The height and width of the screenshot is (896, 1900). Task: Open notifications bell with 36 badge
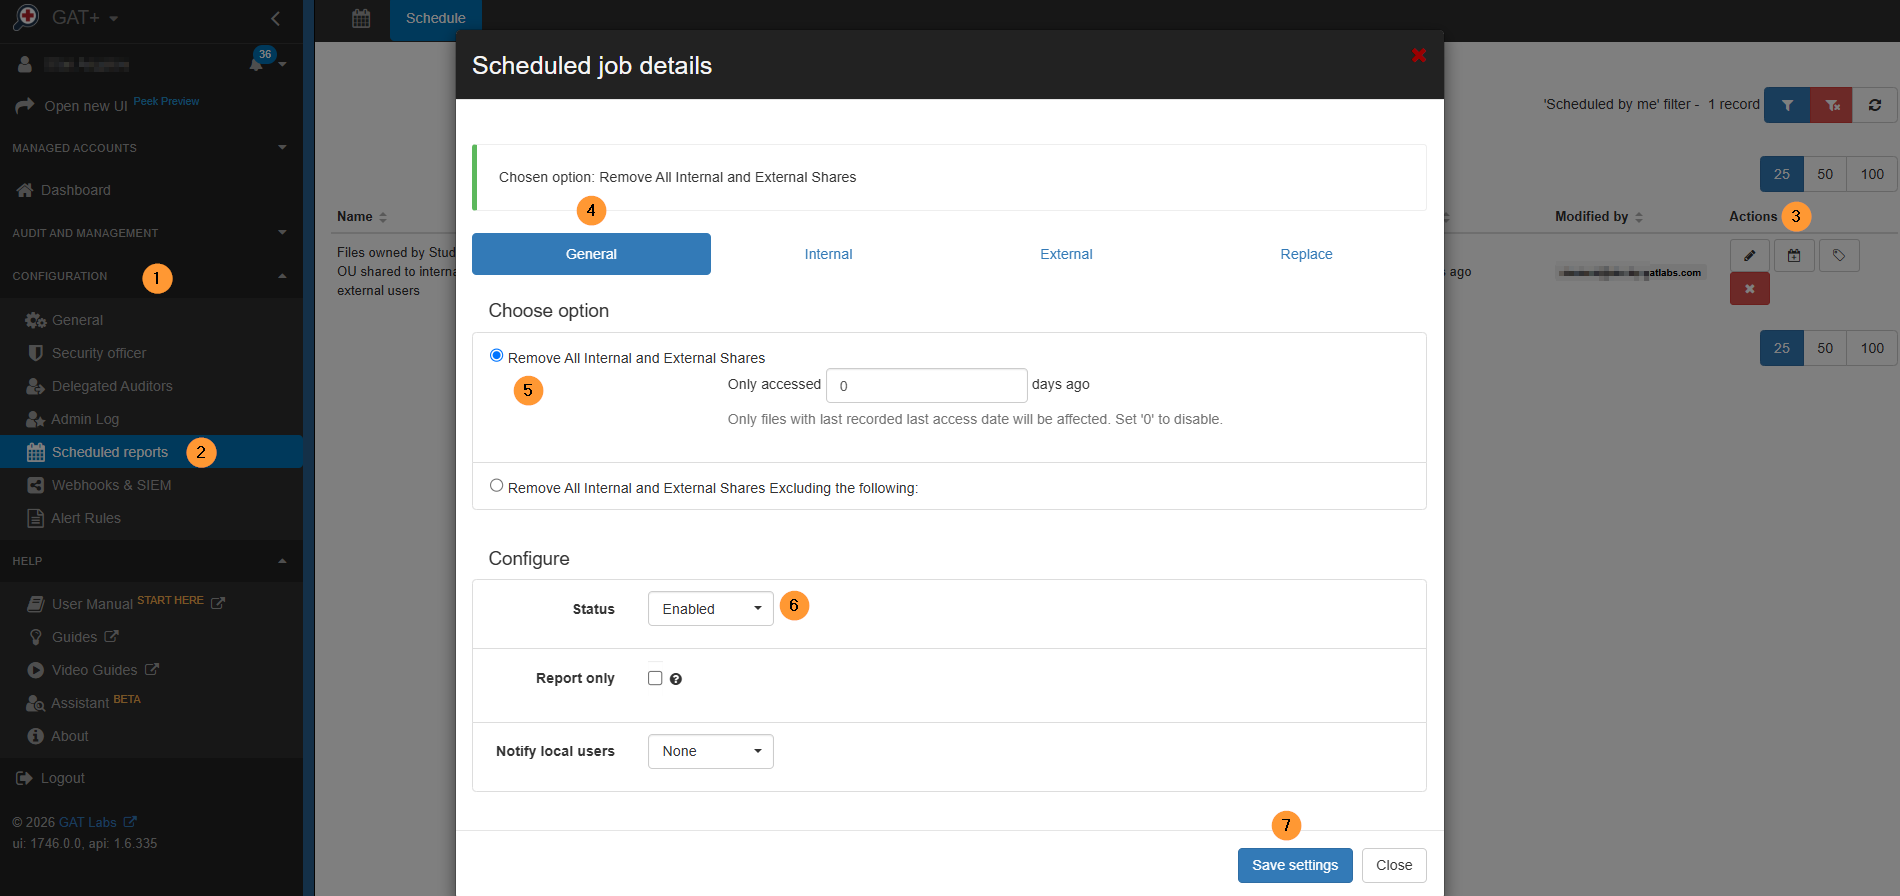coord(257,63)
